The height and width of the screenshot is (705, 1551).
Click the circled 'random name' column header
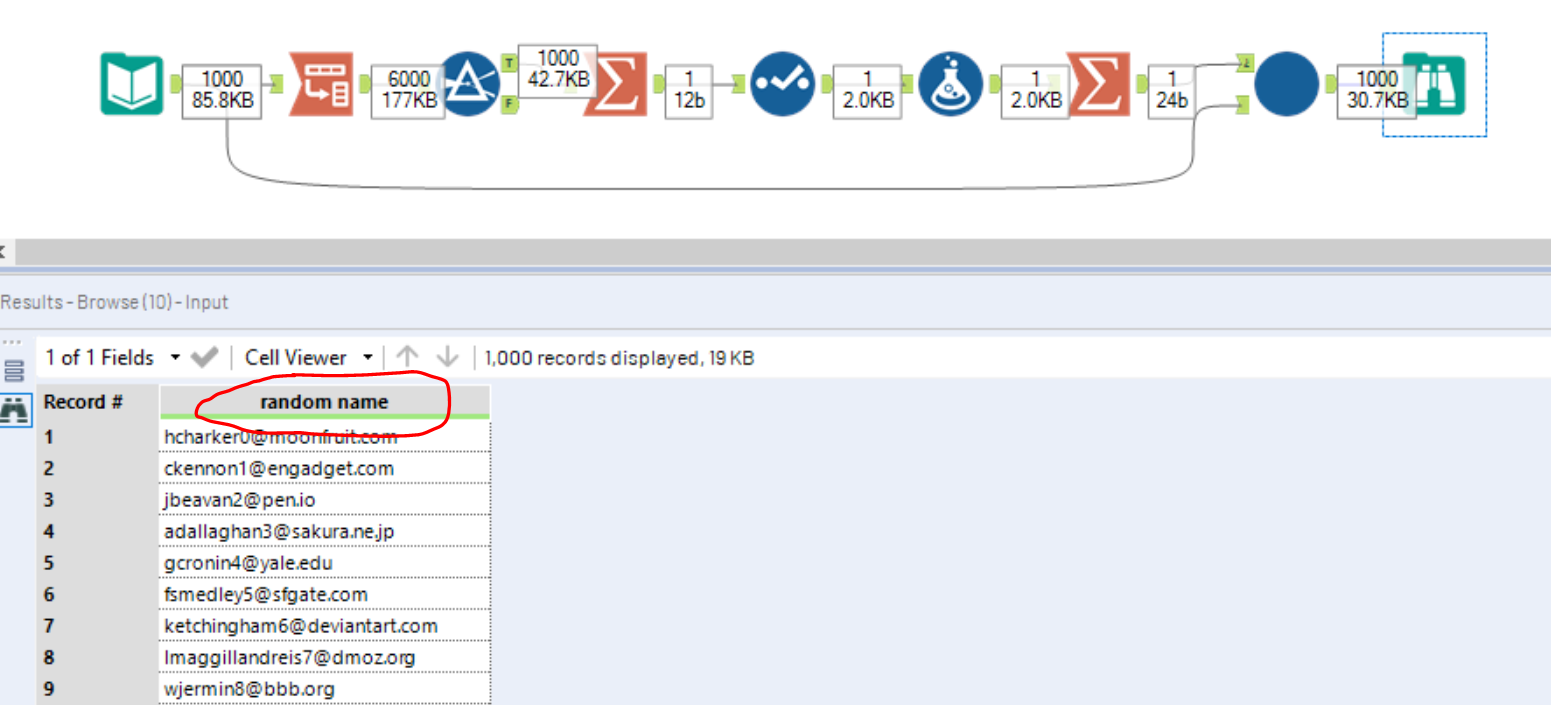coord(322,401)
